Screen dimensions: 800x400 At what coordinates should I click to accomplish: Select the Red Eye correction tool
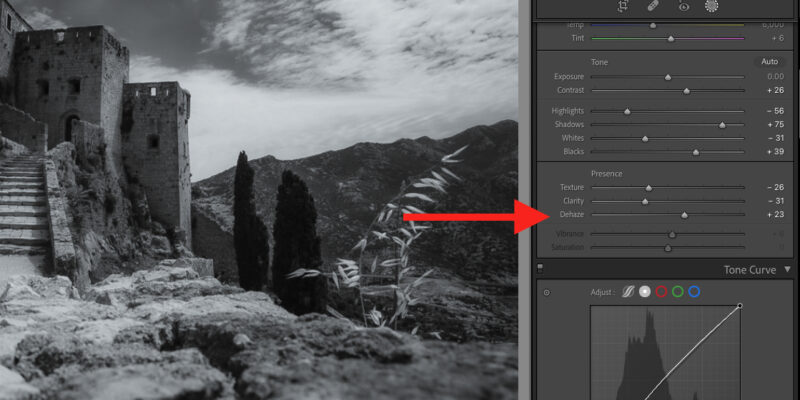(x=683, y=6)
